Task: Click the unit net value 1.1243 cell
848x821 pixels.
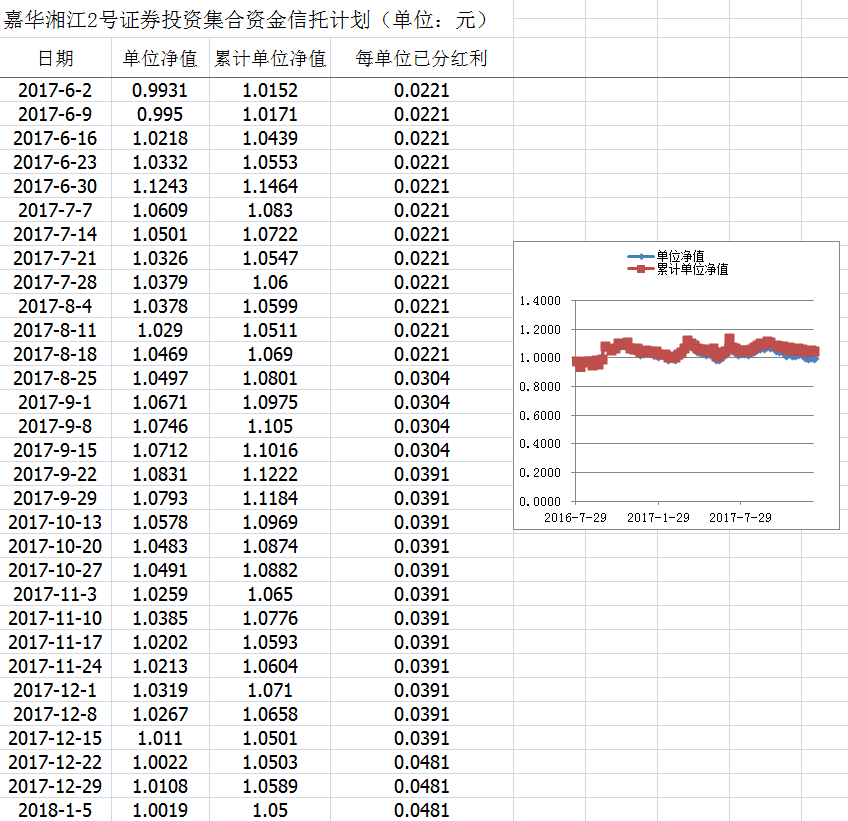Action: coord(160,186)
